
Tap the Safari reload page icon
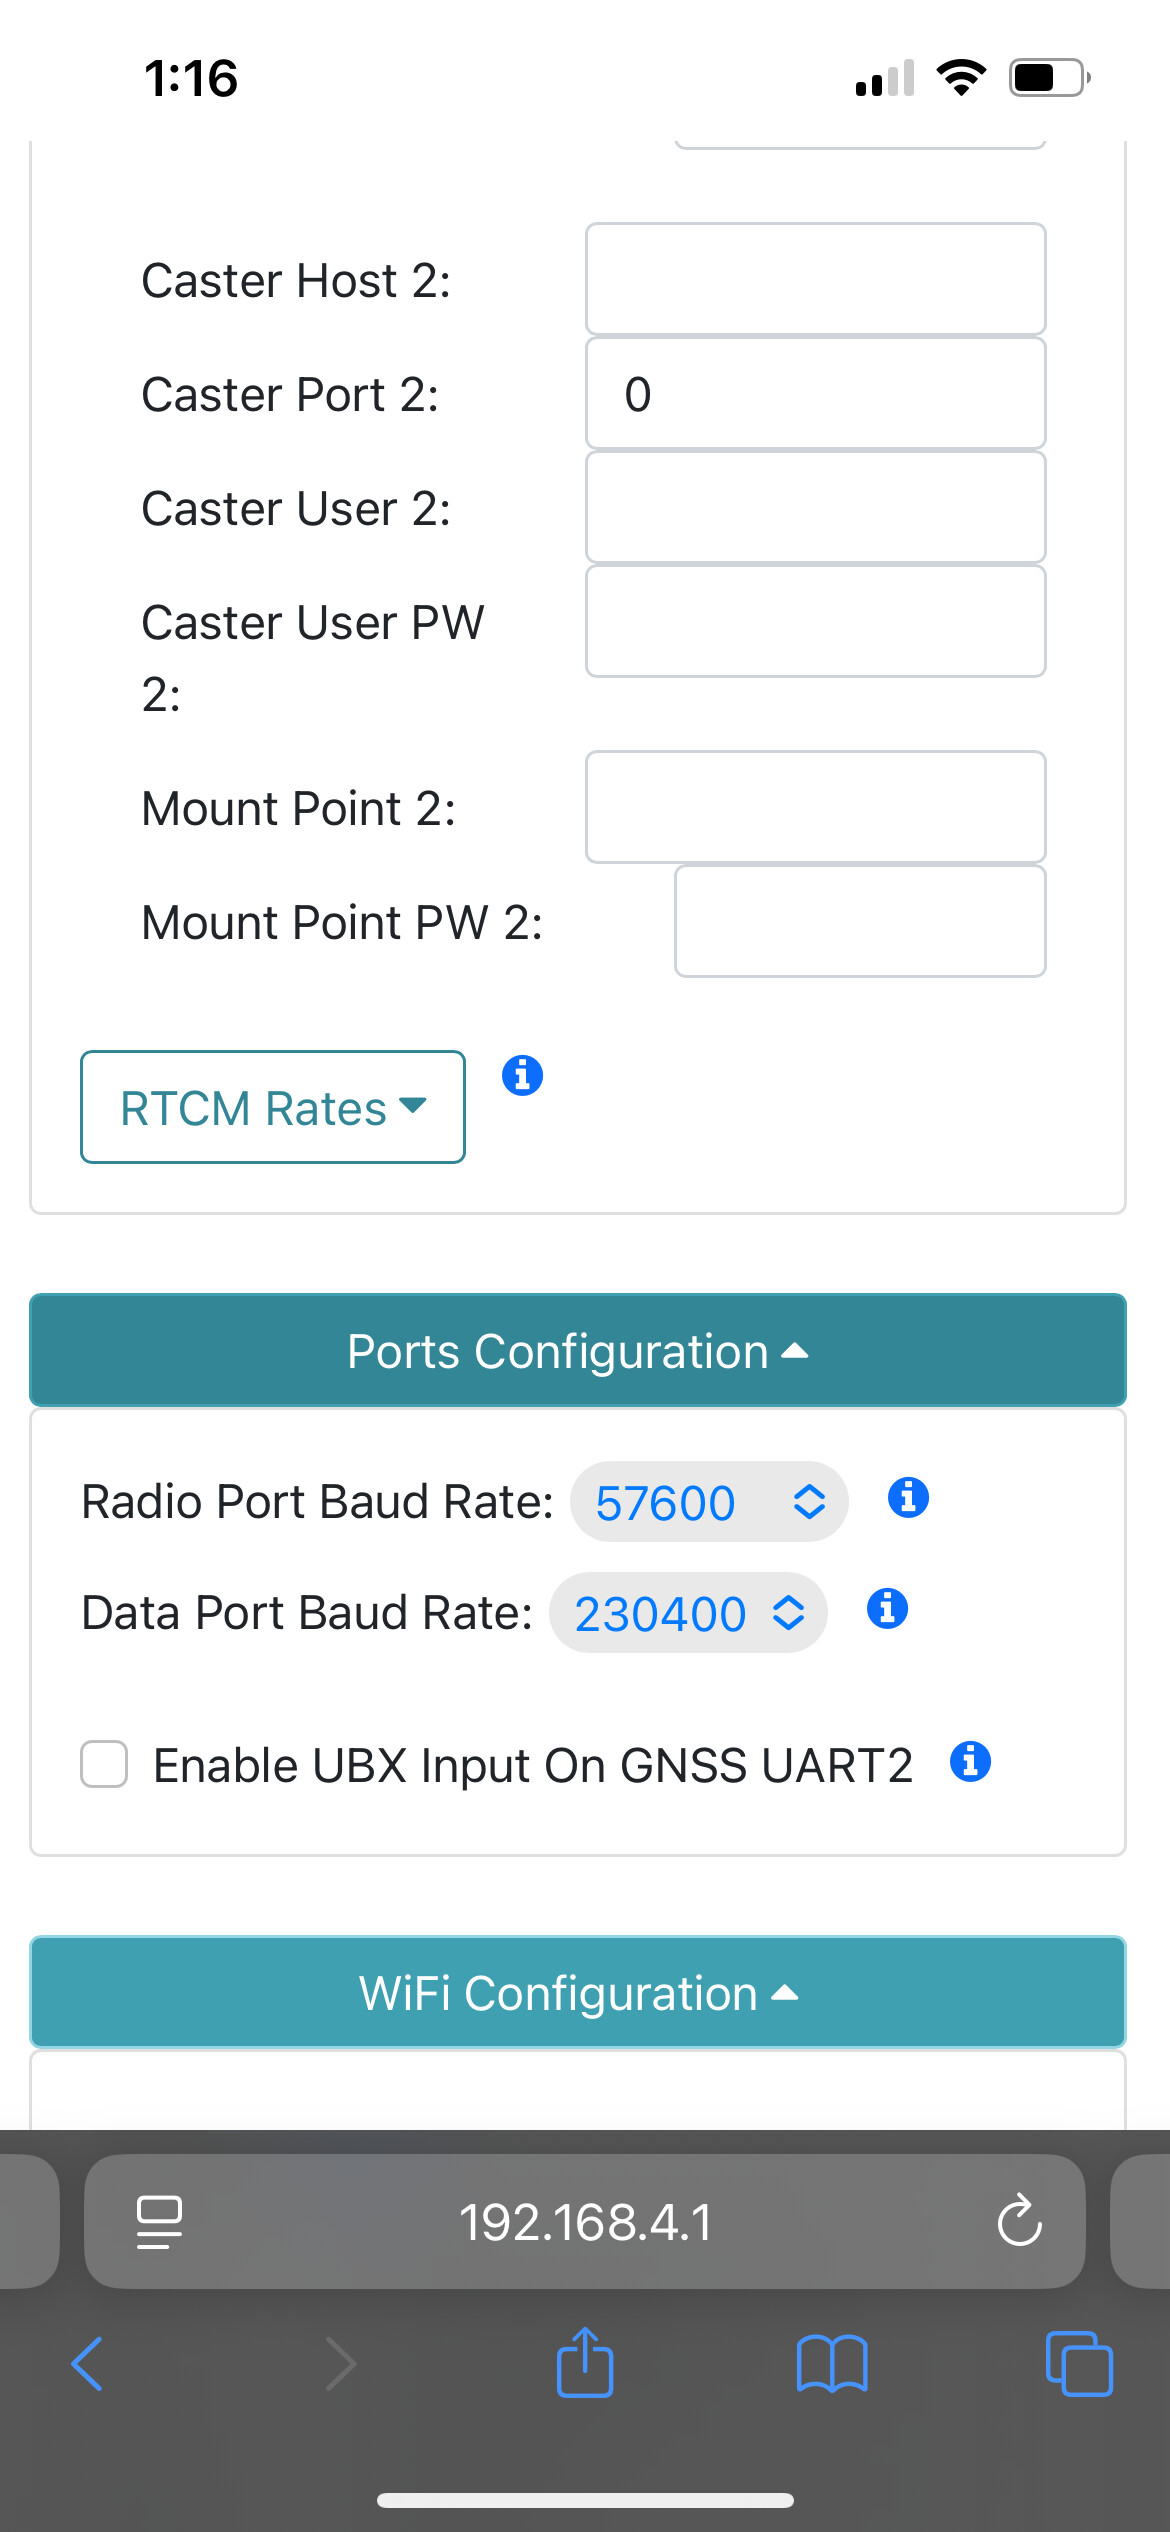[x=1019, y=2222]
